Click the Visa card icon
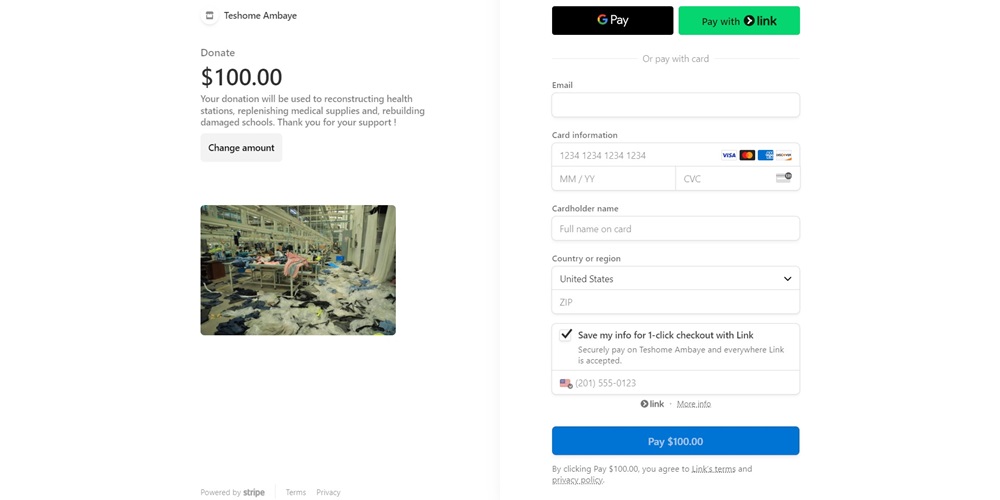 coord(729,155)
